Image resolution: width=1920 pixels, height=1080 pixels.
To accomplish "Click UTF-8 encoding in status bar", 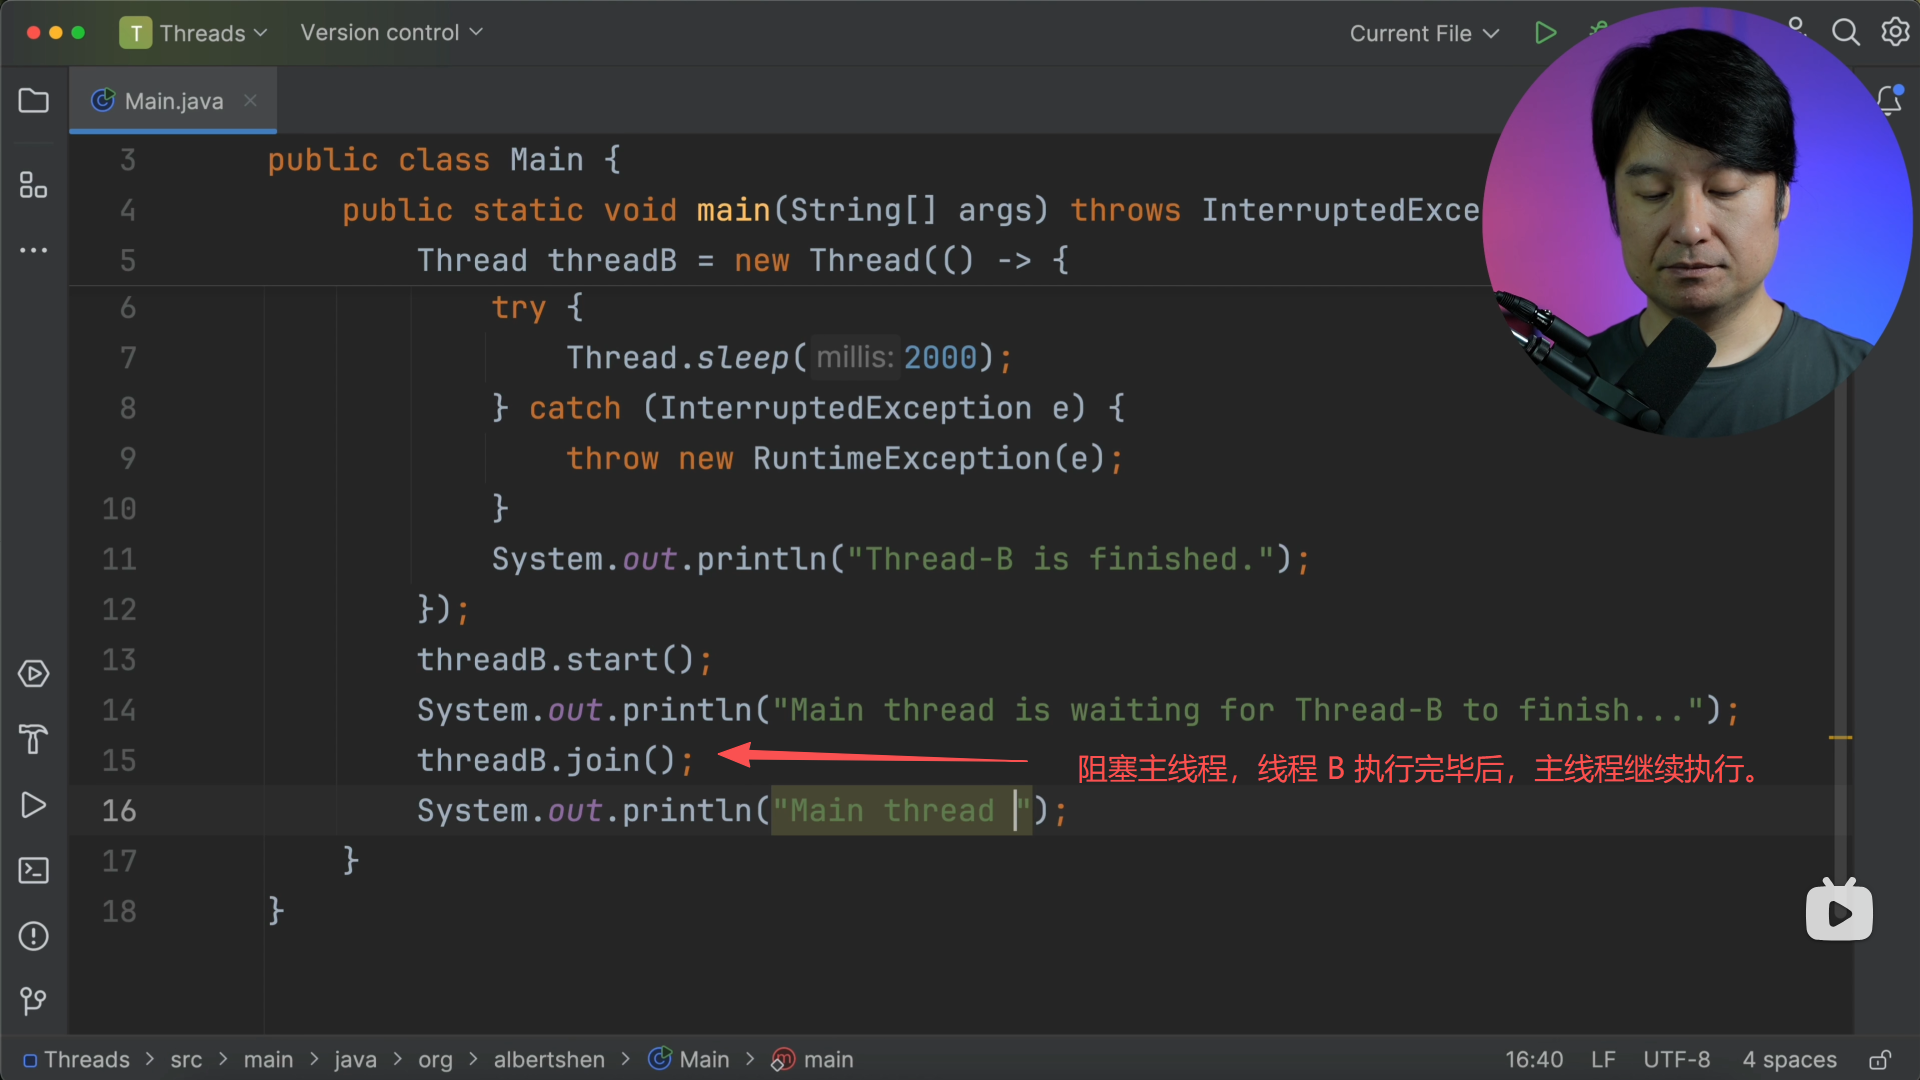I will click(x=1676, y=1060).
